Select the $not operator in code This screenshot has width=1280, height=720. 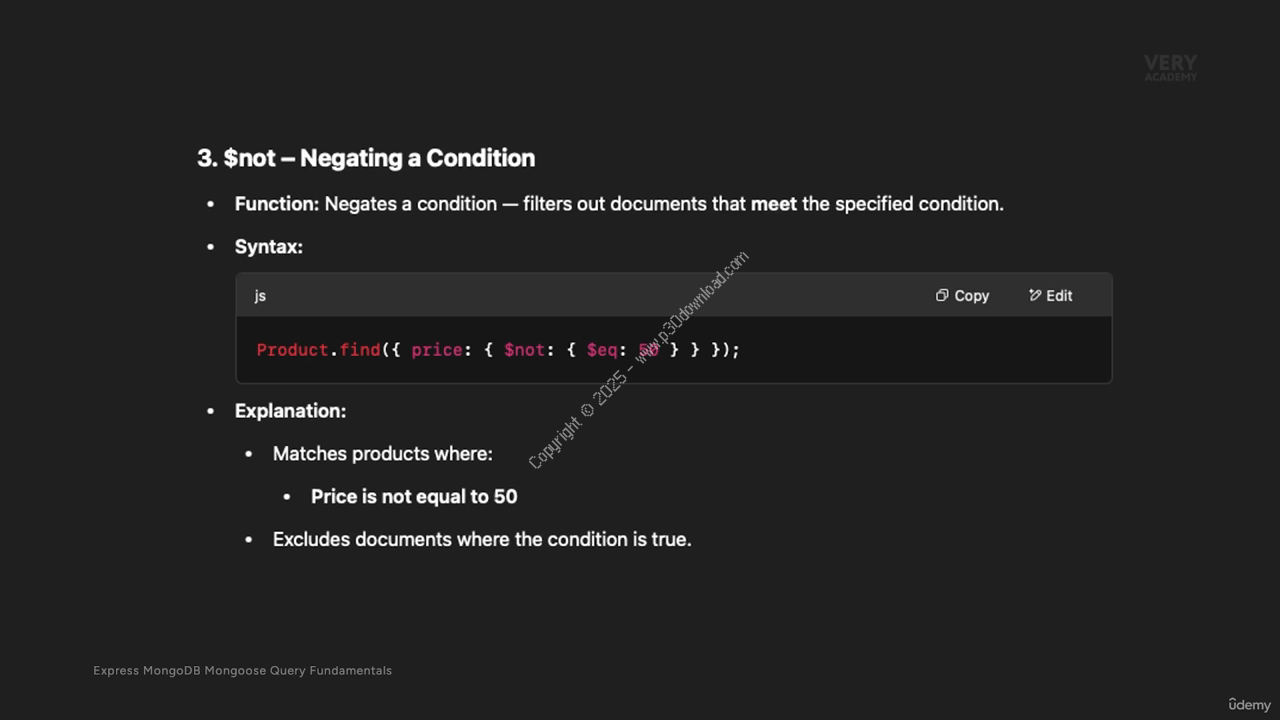(525, 349)
